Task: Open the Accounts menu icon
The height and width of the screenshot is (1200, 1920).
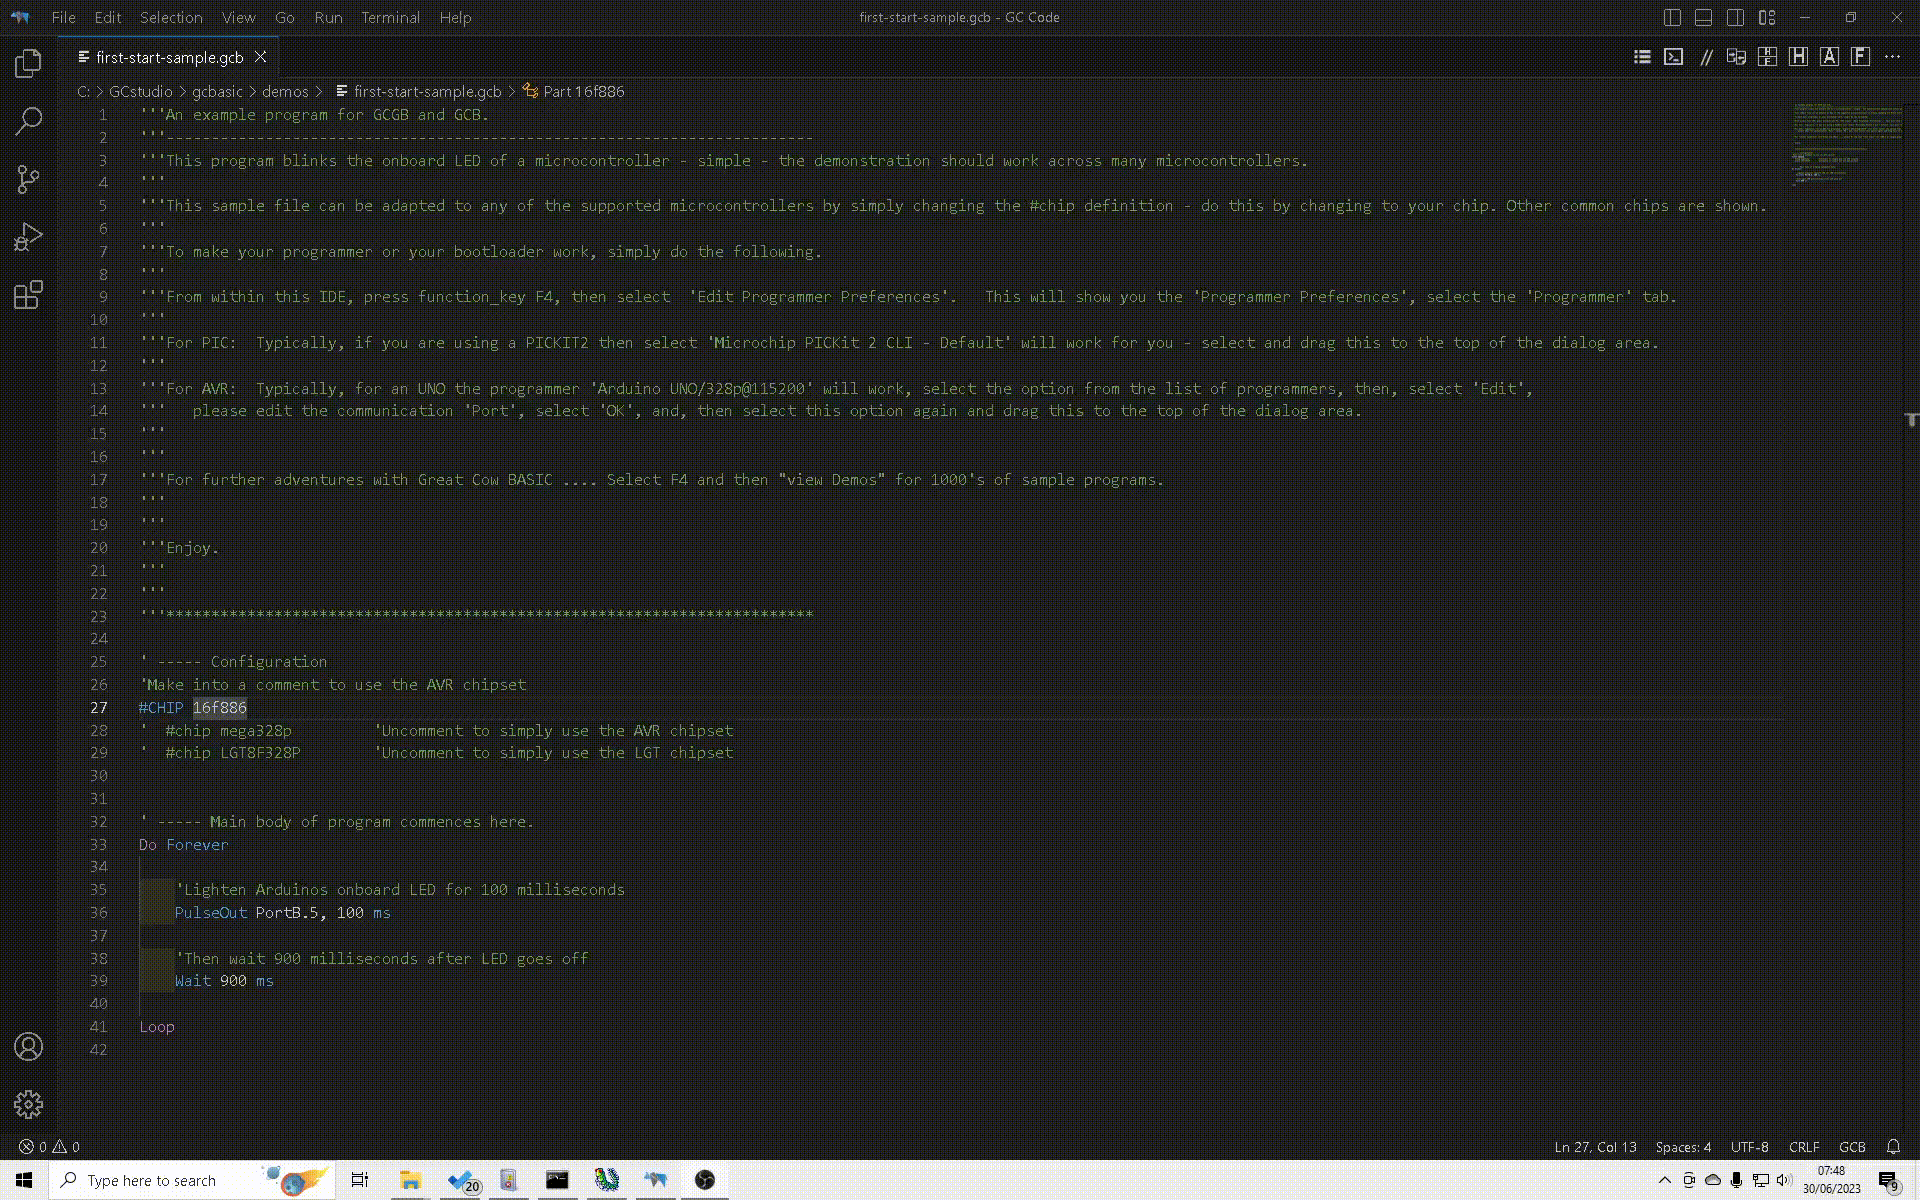Action: point(28,1047)
